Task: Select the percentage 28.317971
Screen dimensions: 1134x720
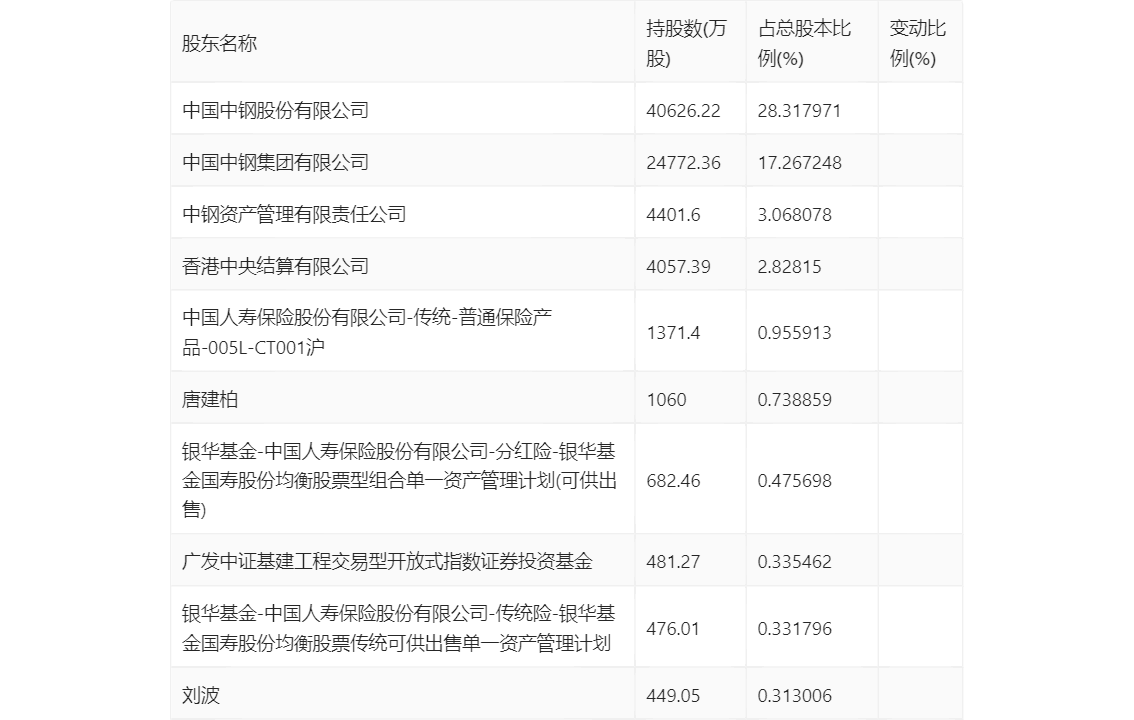Action: pos(799,111)
